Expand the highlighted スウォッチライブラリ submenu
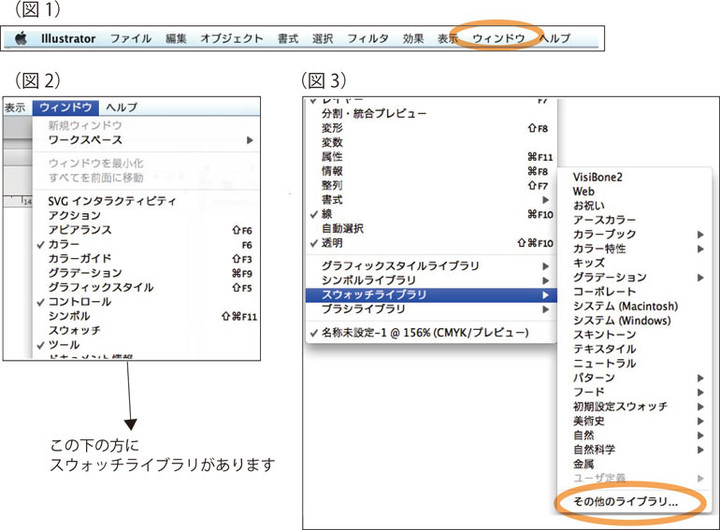Viewport: 720px width, 530px height. (x=431, y=295)
